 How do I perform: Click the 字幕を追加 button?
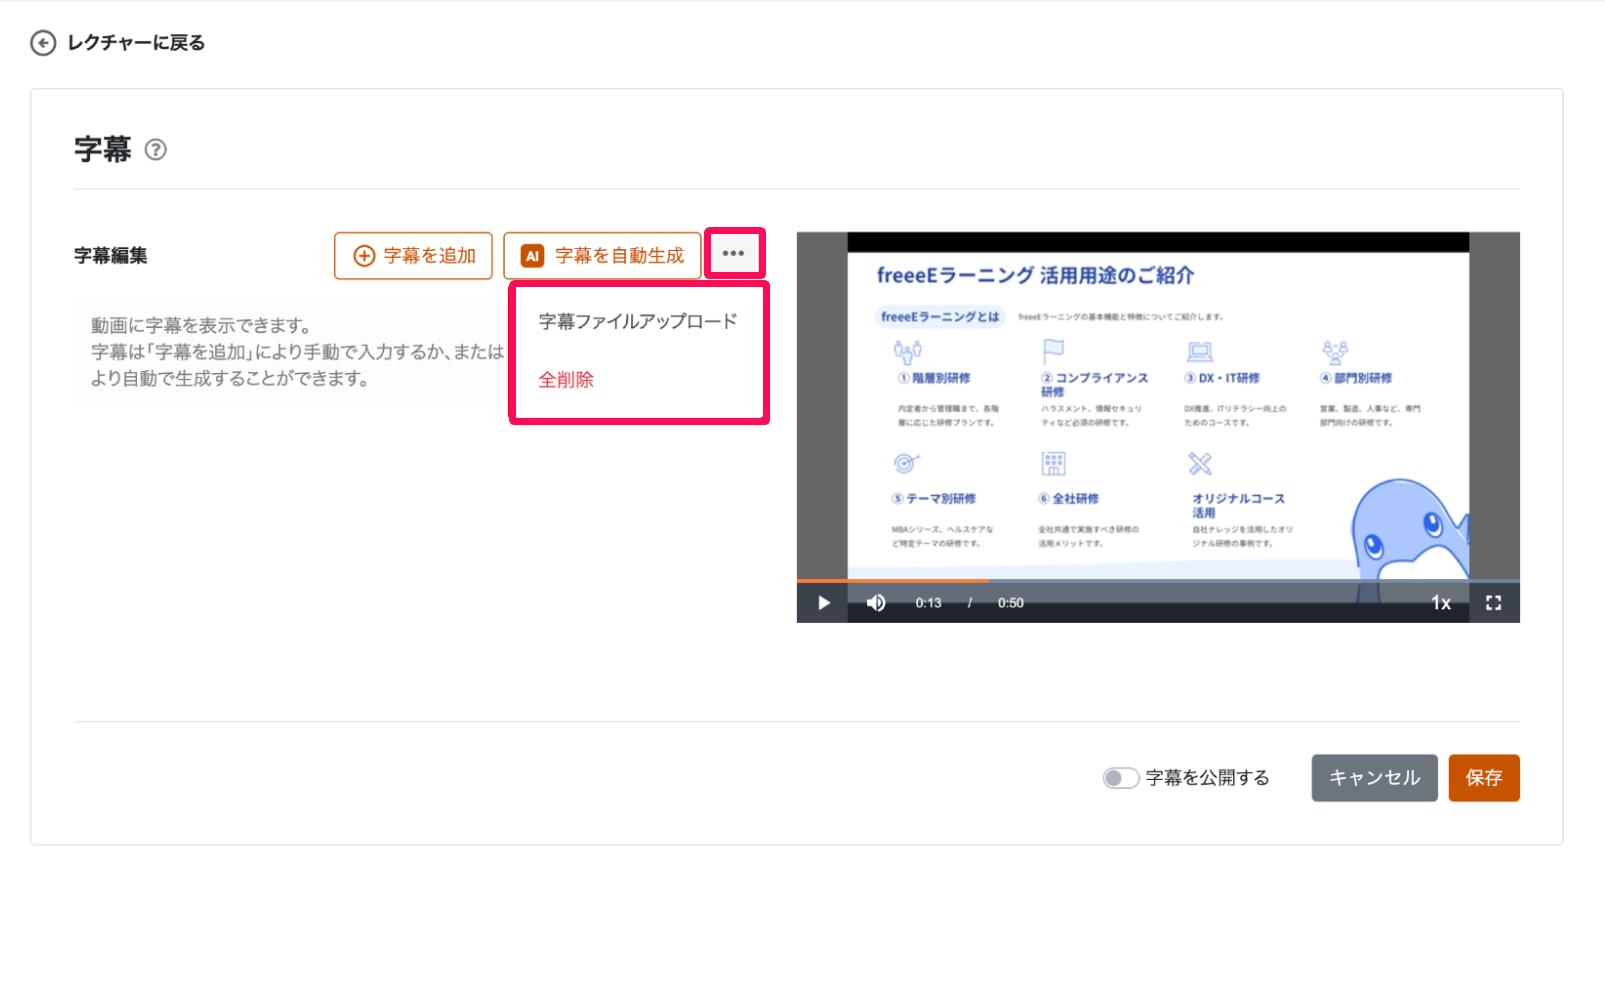[413, 256]
